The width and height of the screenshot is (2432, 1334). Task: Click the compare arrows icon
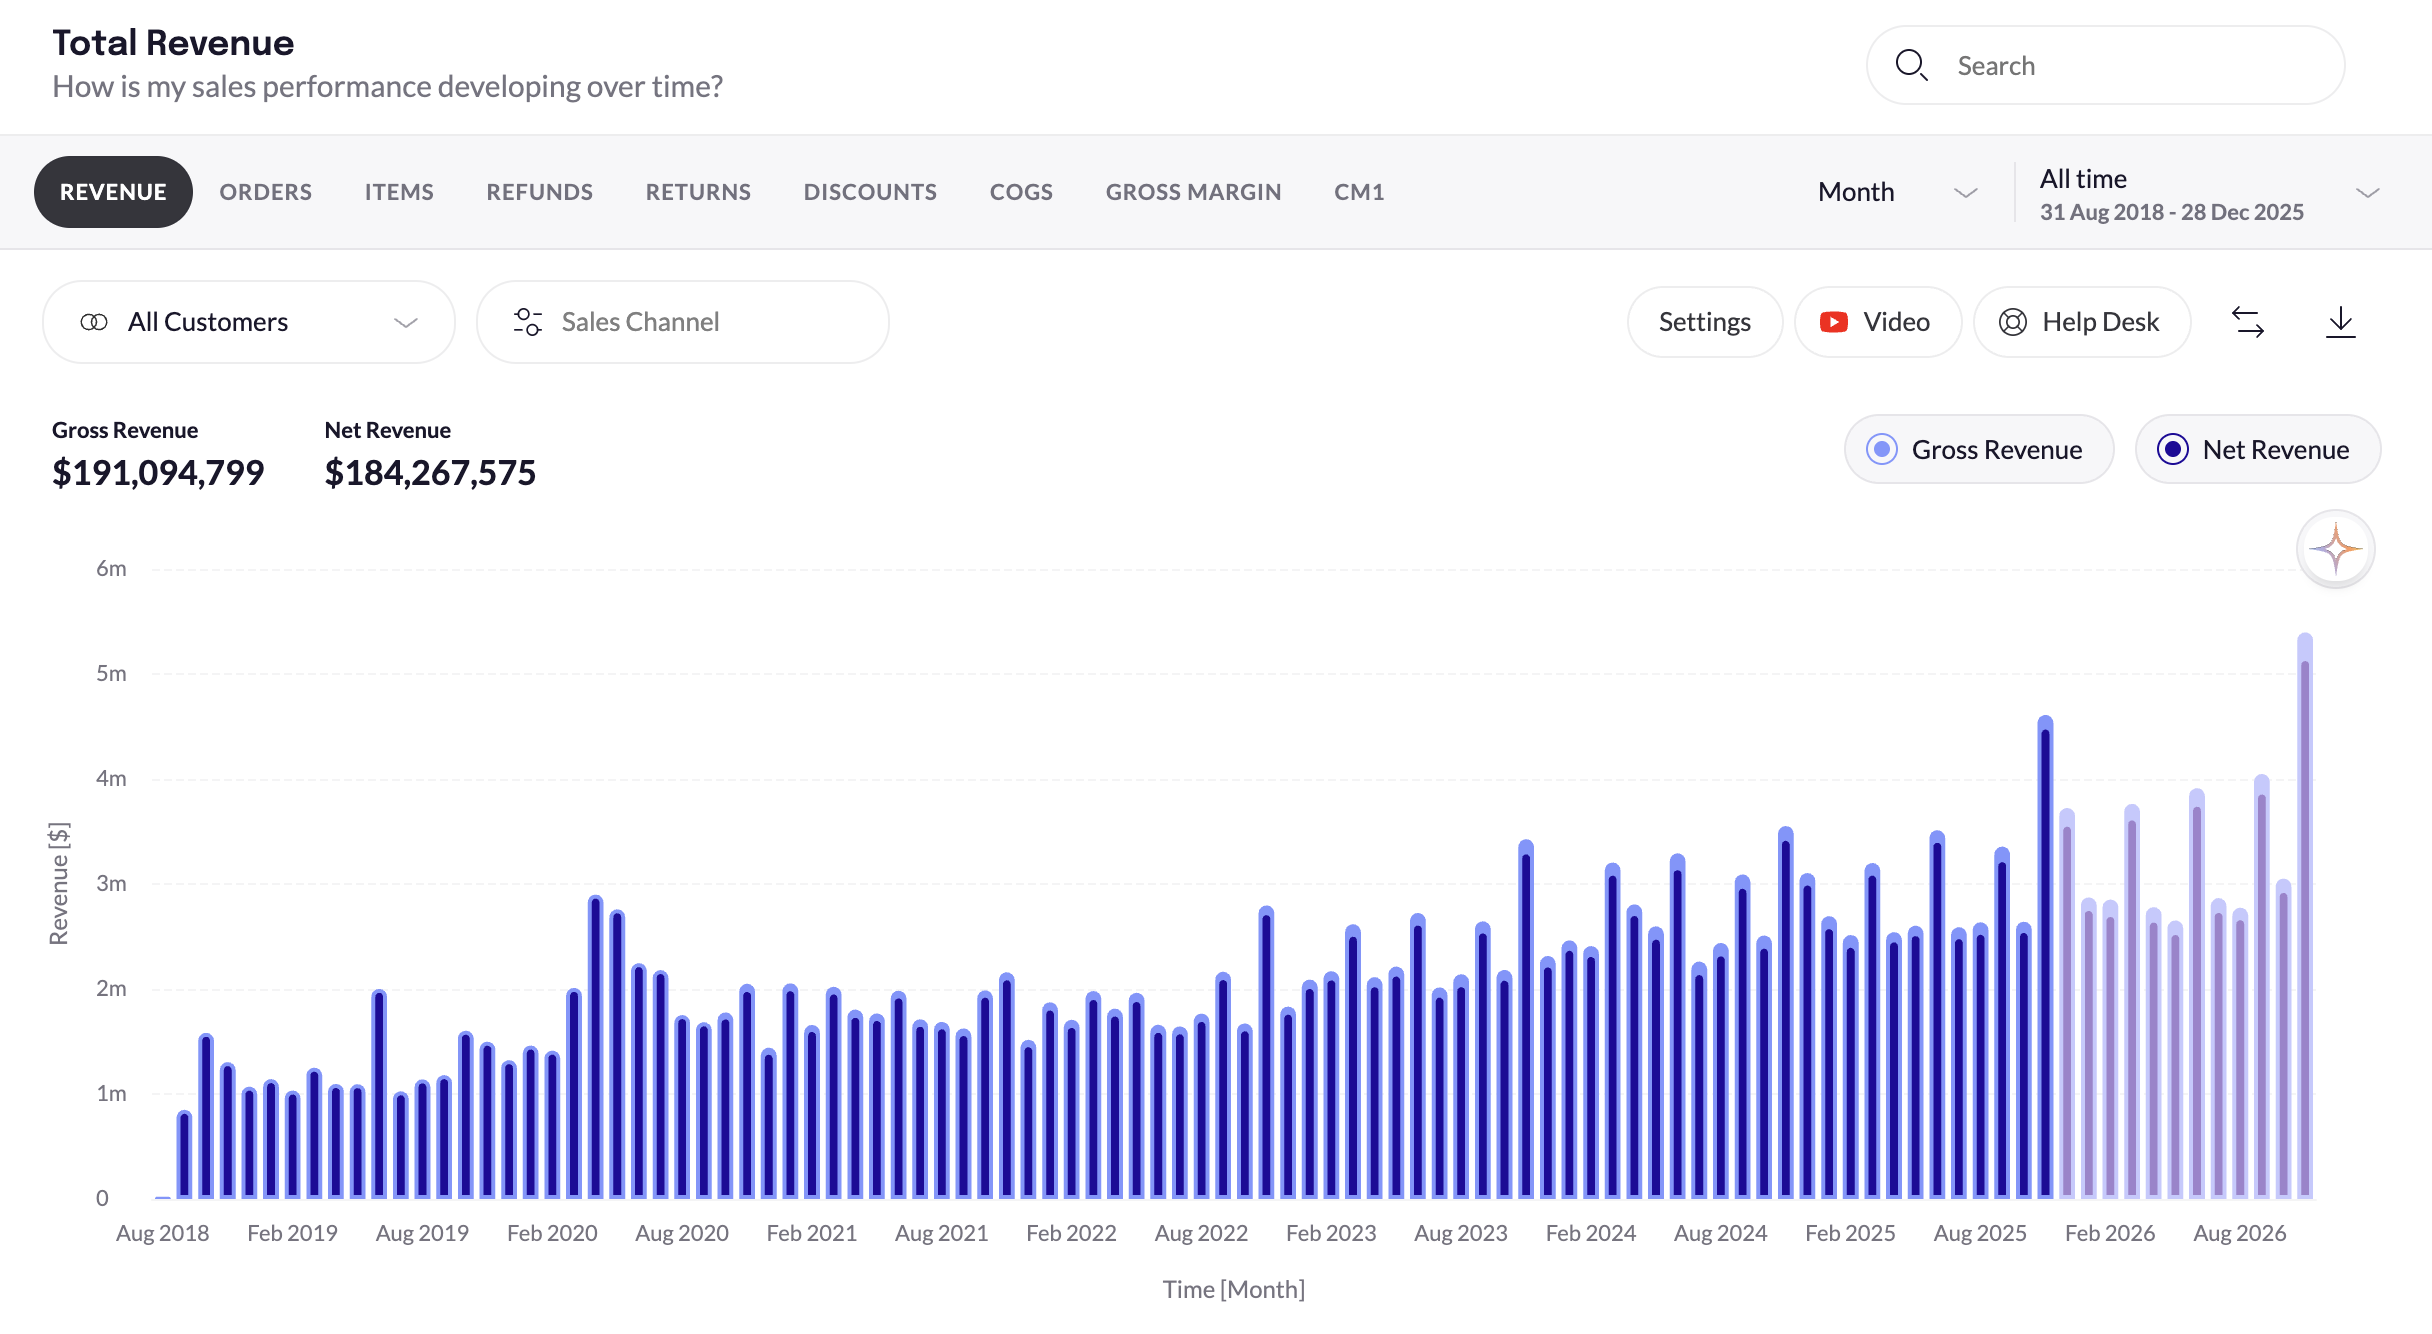(x=2249, y=322)
